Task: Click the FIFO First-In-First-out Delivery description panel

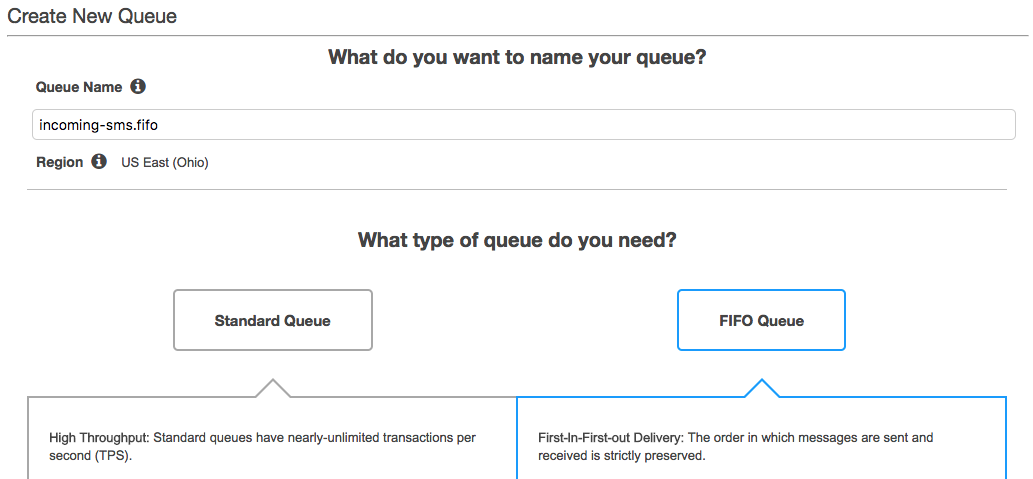Action: coord(762,438)
